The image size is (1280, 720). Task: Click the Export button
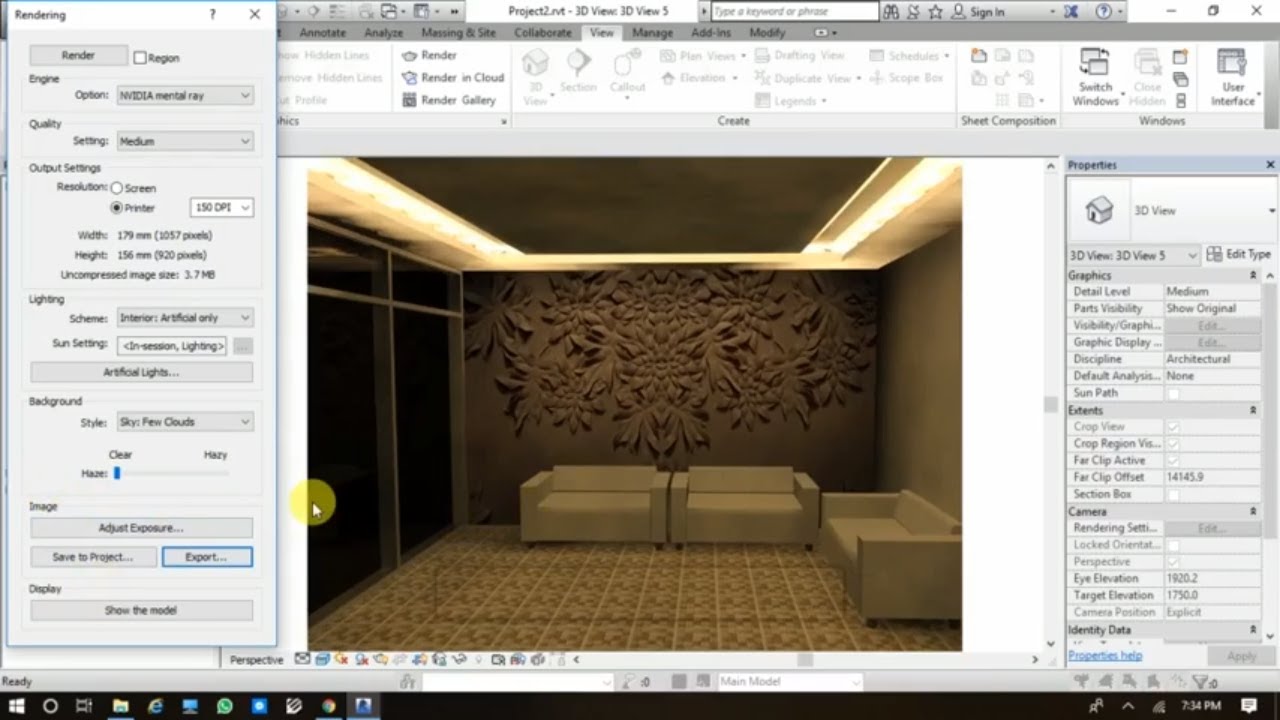[x=206, y=557]
